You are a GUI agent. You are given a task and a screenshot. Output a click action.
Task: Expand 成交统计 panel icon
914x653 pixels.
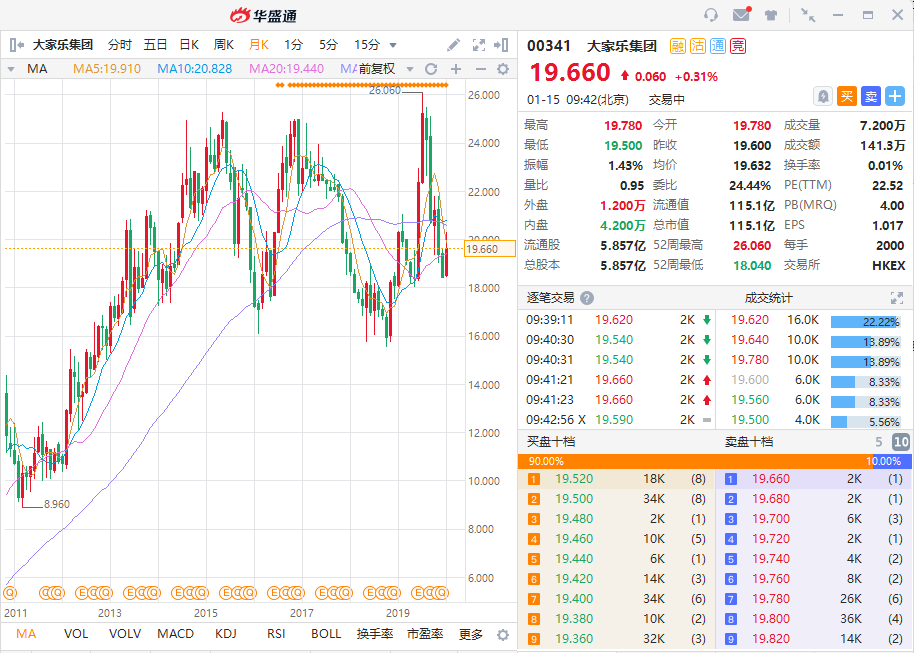[897, 298]
